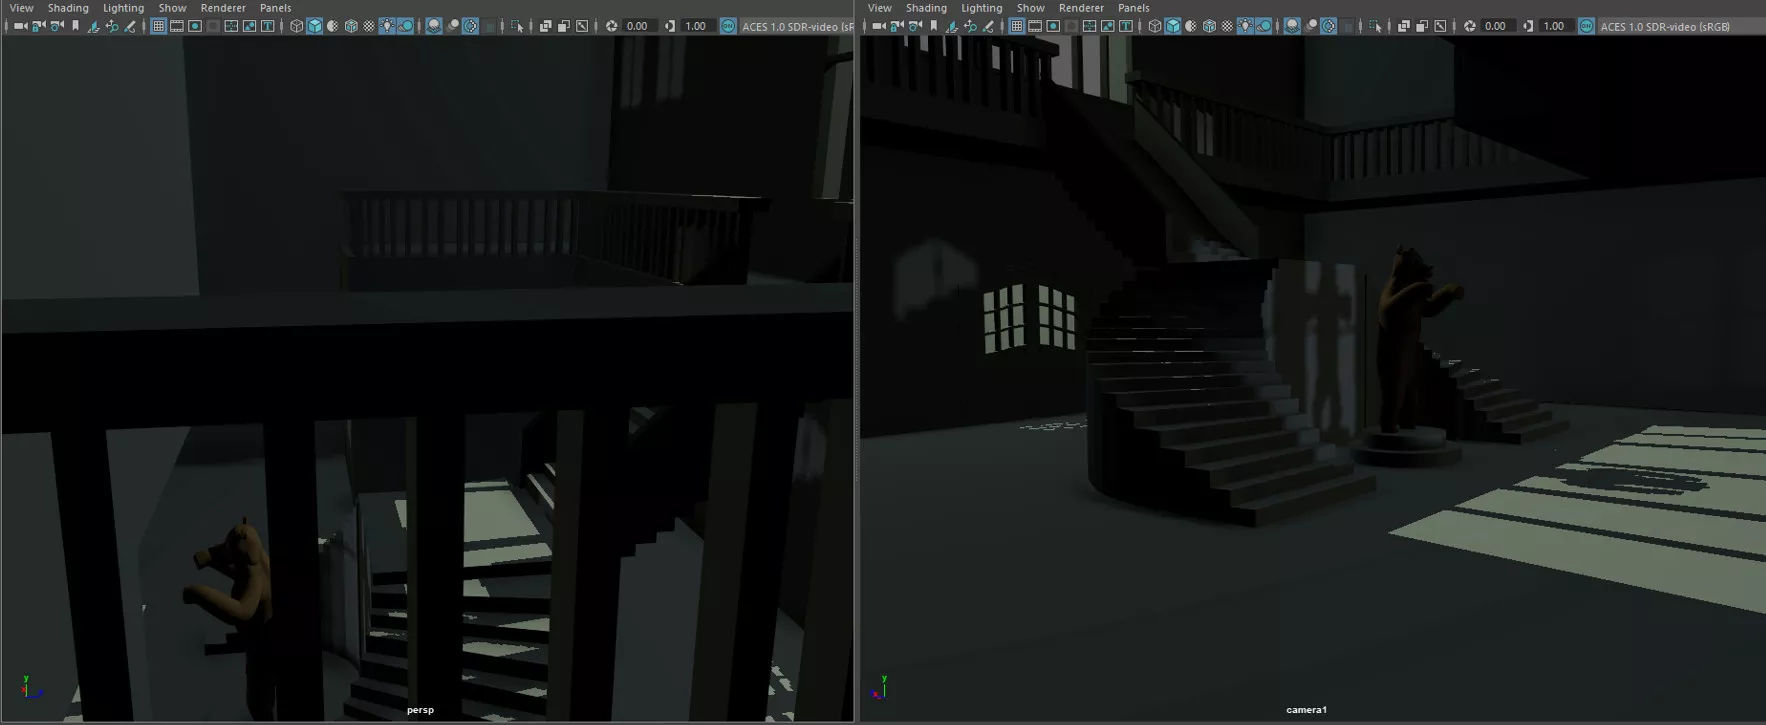
Task: Toggle color management ON button in camera1 panel
Action: point(1586,26)
